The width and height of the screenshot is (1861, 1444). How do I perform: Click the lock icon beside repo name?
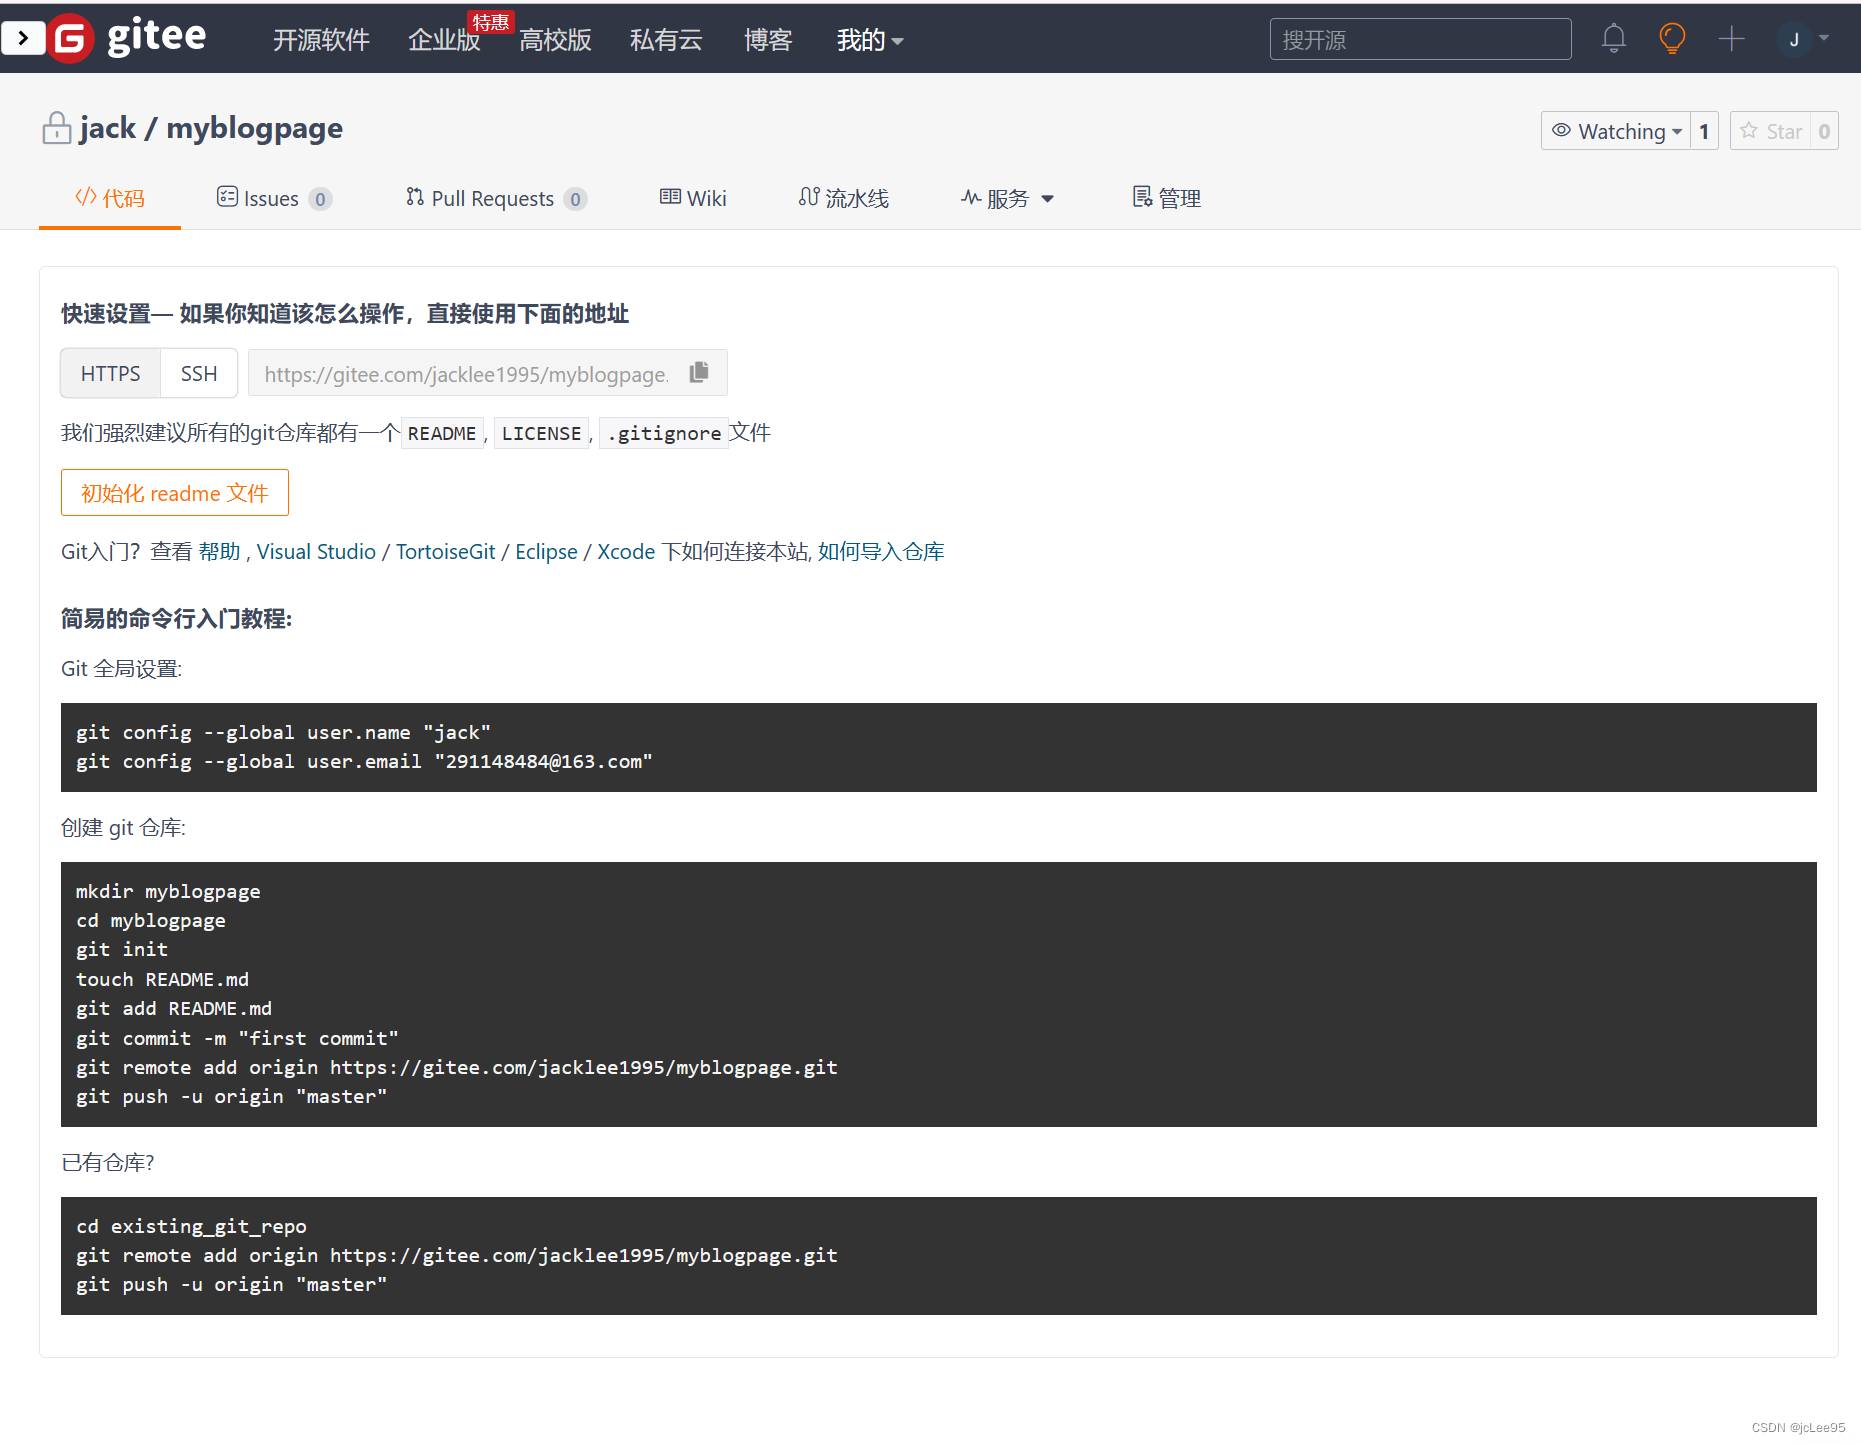[56, 127]
